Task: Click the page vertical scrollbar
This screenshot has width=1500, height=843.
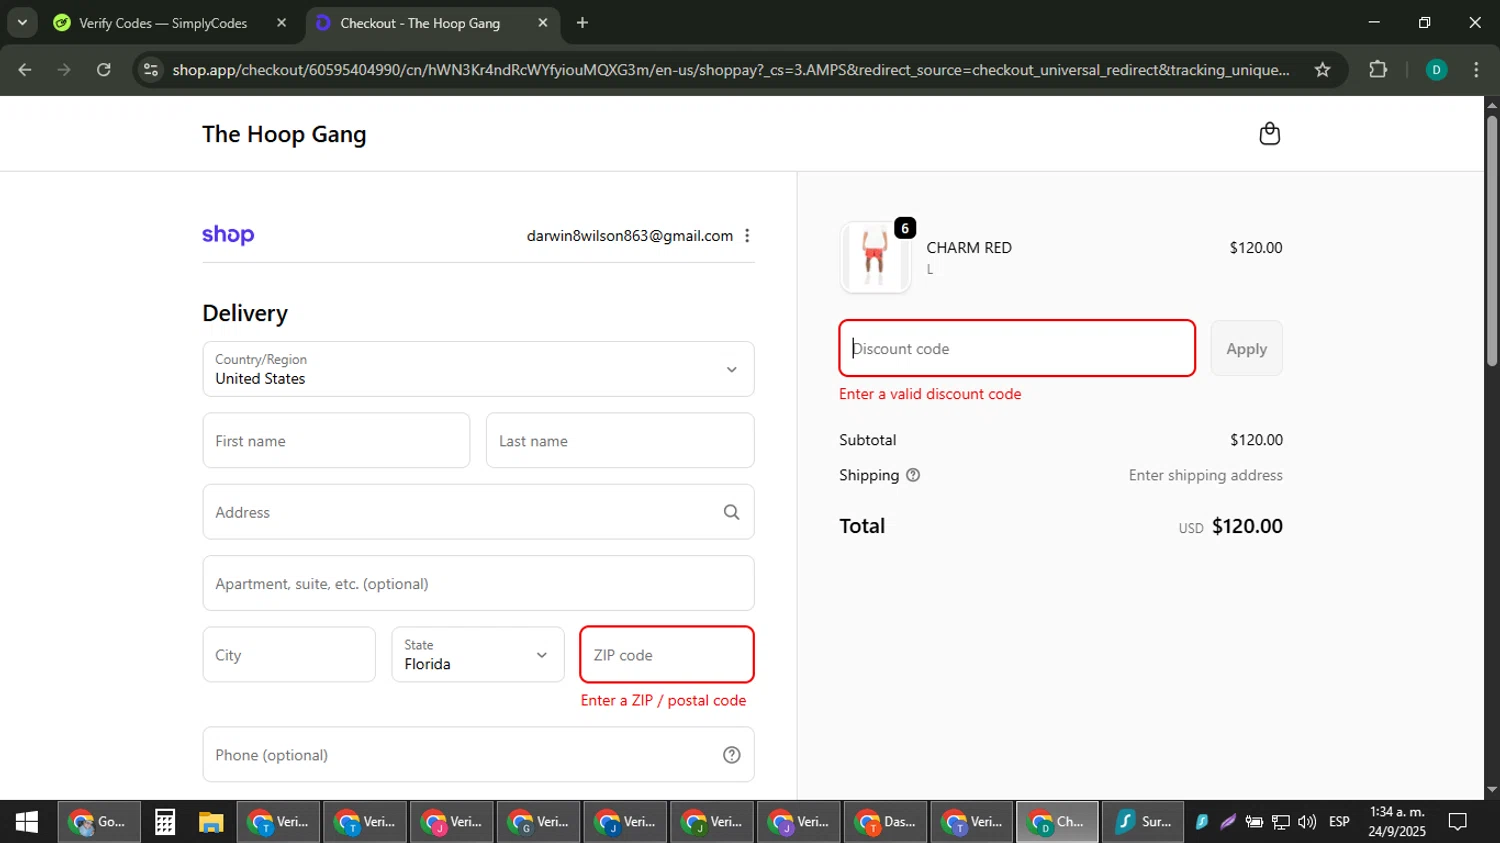Action: tap(1492, 240)
